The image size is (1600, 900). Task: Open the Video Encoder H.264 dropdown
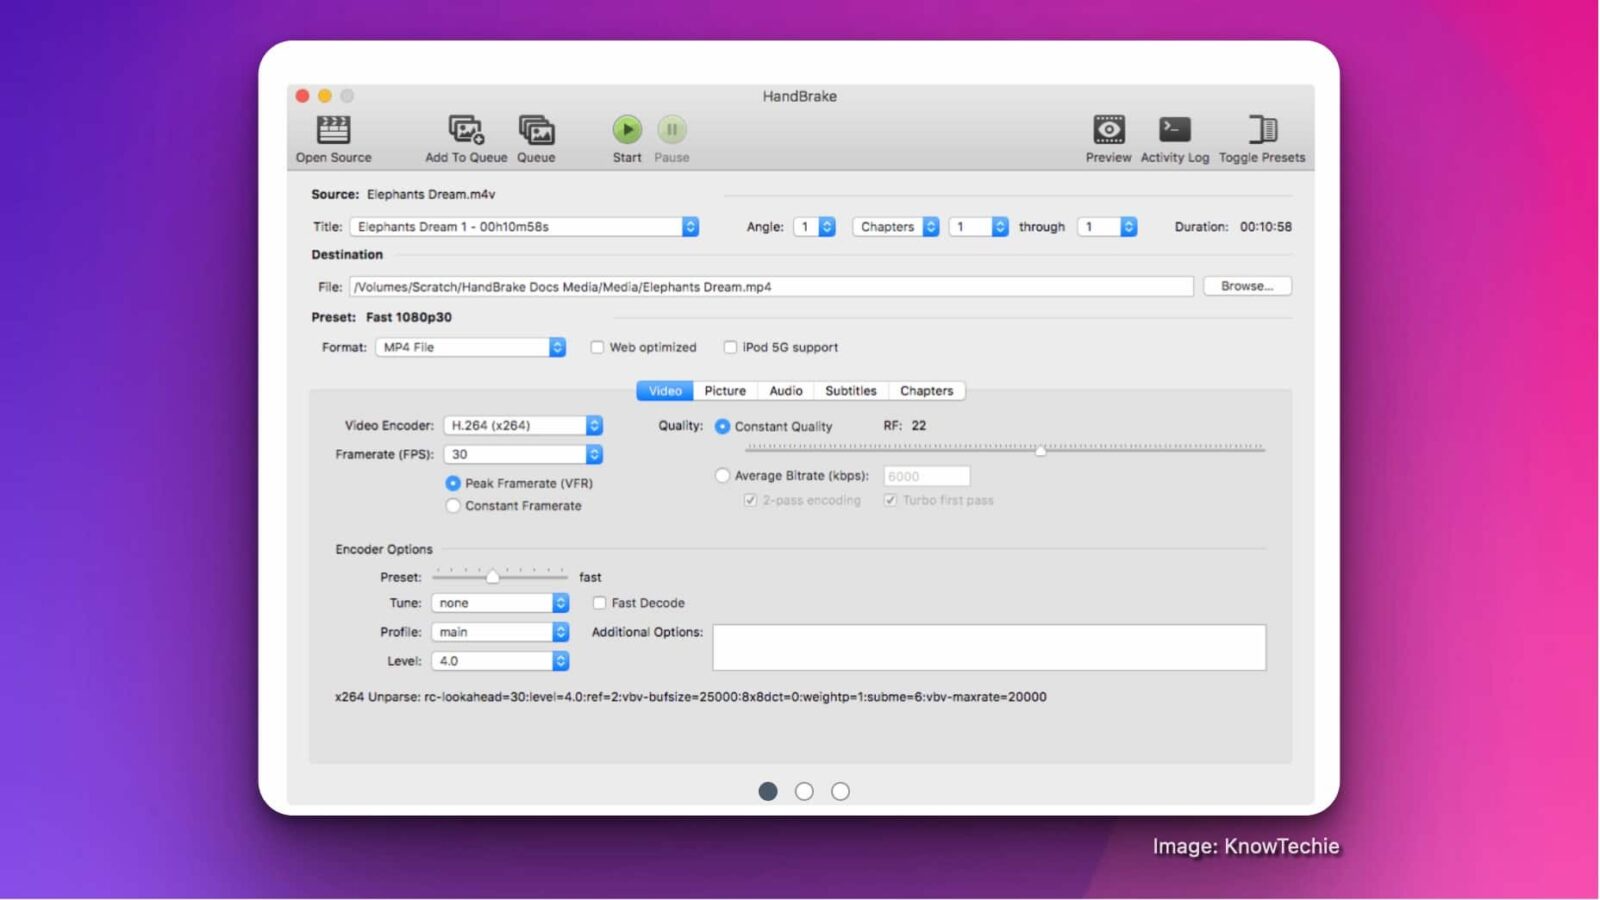tap(523, 425)
